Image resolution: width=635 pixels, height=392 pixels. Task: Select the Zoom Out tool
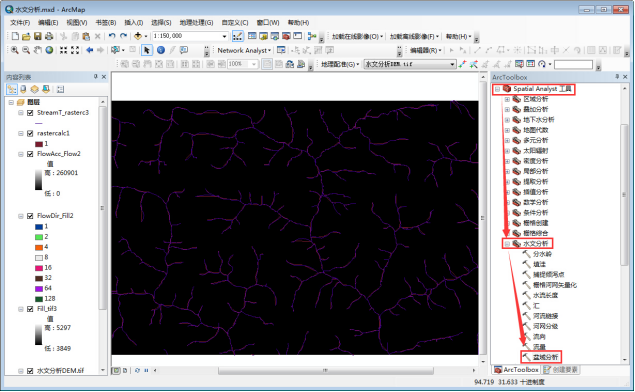pos(26,50)
